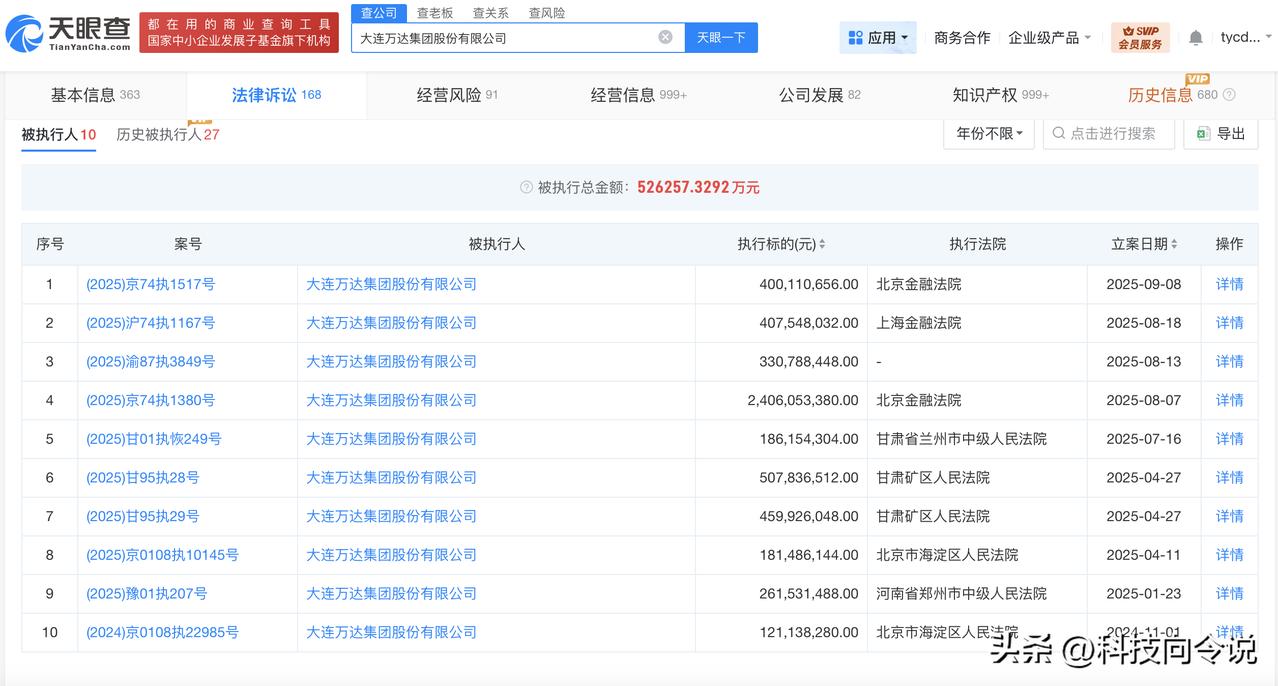Open the 经营信息 999+ tab
1278x686 pixels.
tap(638, 95)
